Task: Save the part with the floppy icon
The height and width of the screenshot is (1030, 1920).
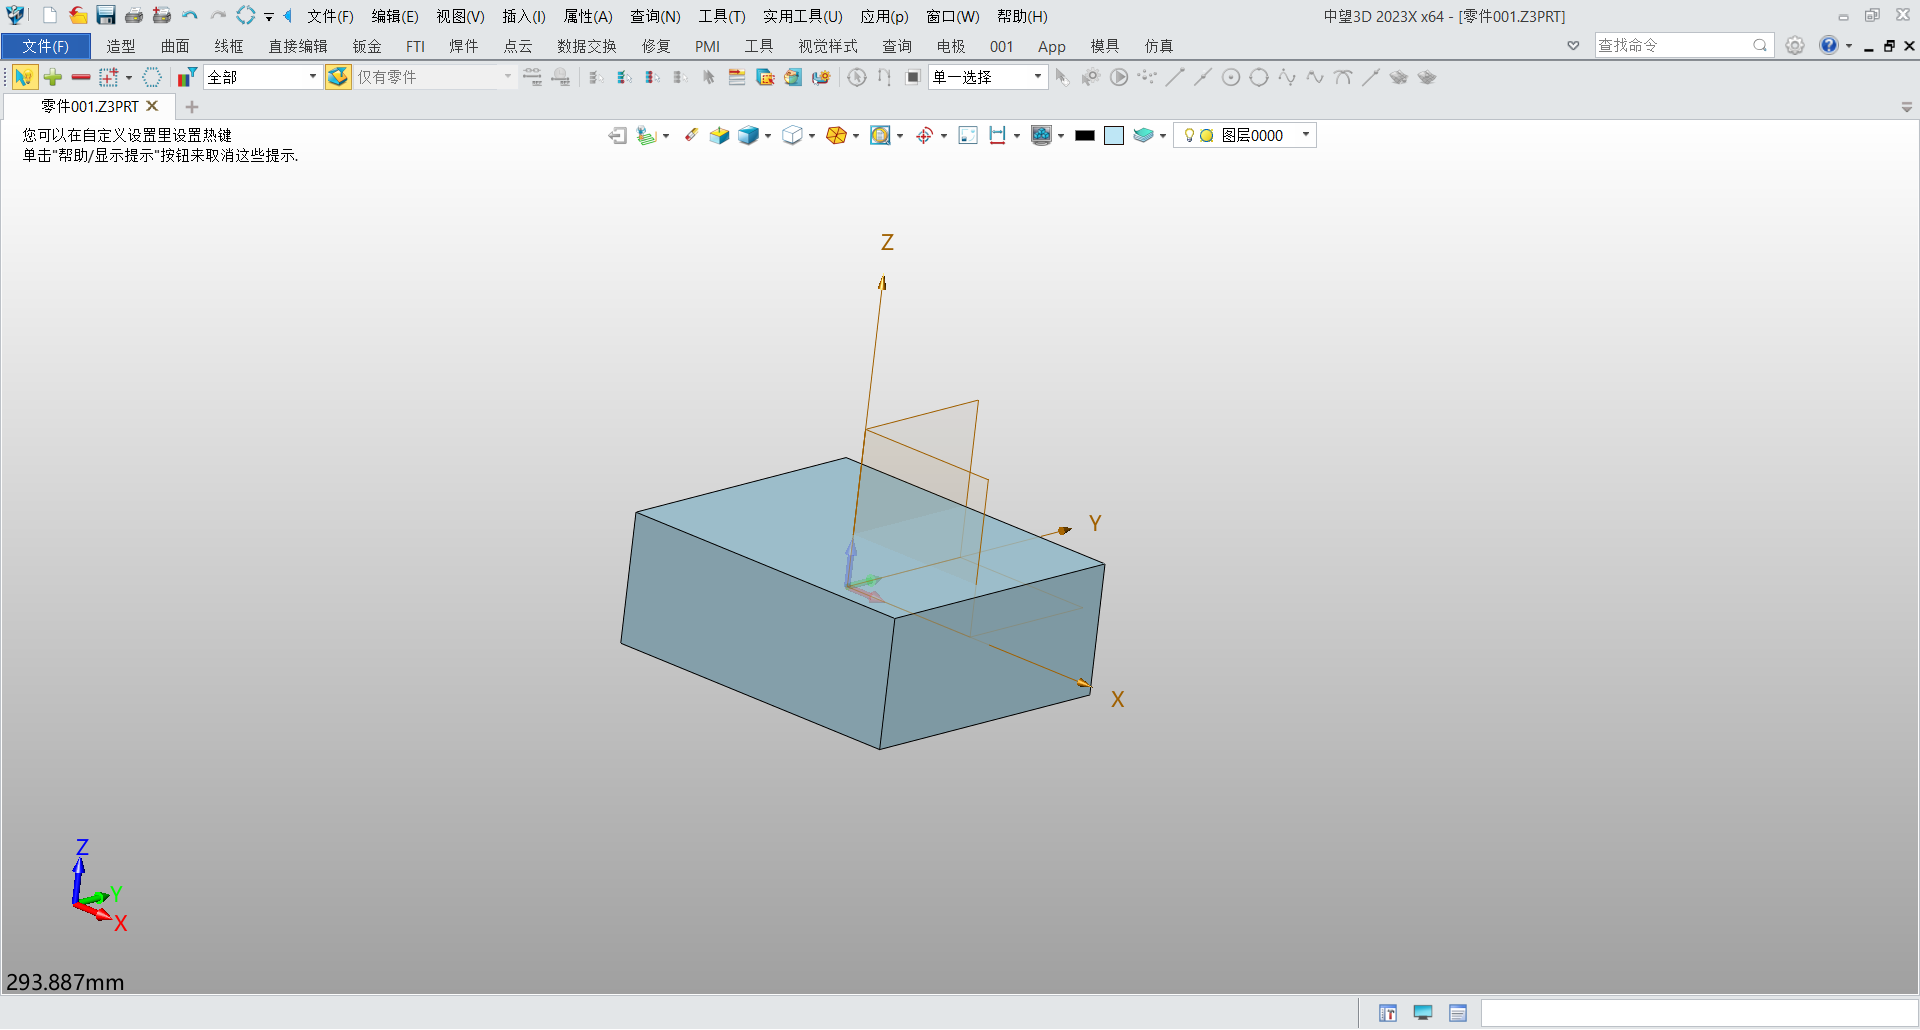Action: pyautogui.click(x=106, y=16)
